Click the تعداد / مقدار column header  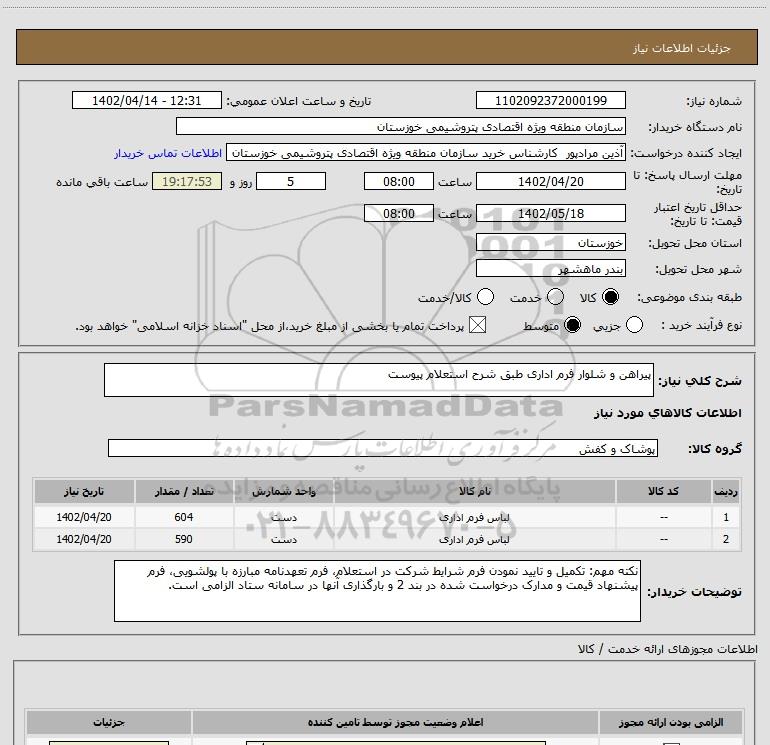[184, 491]
